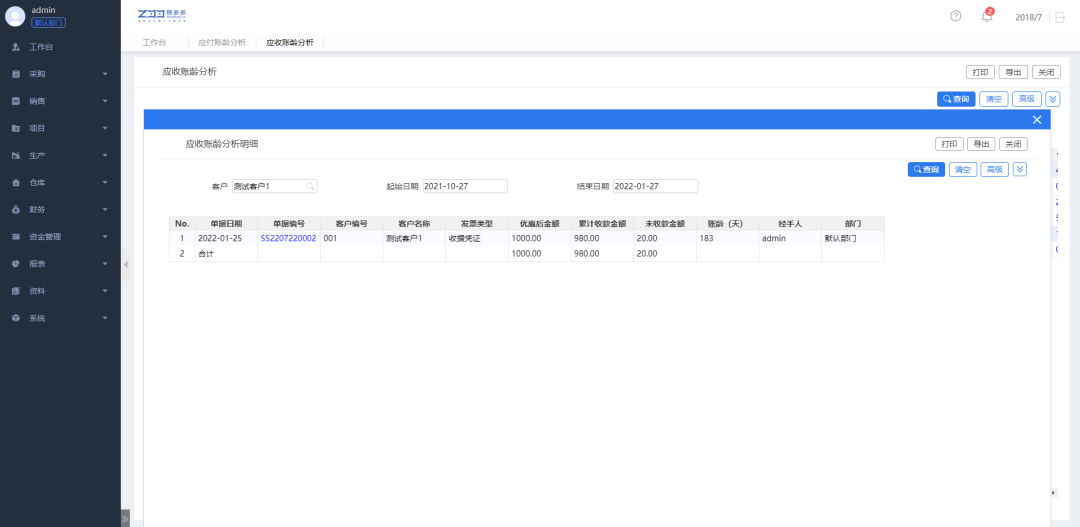The image size is (1080, 527).
Task: Click the 起始日期 date input field
Action: click(465, 186)
